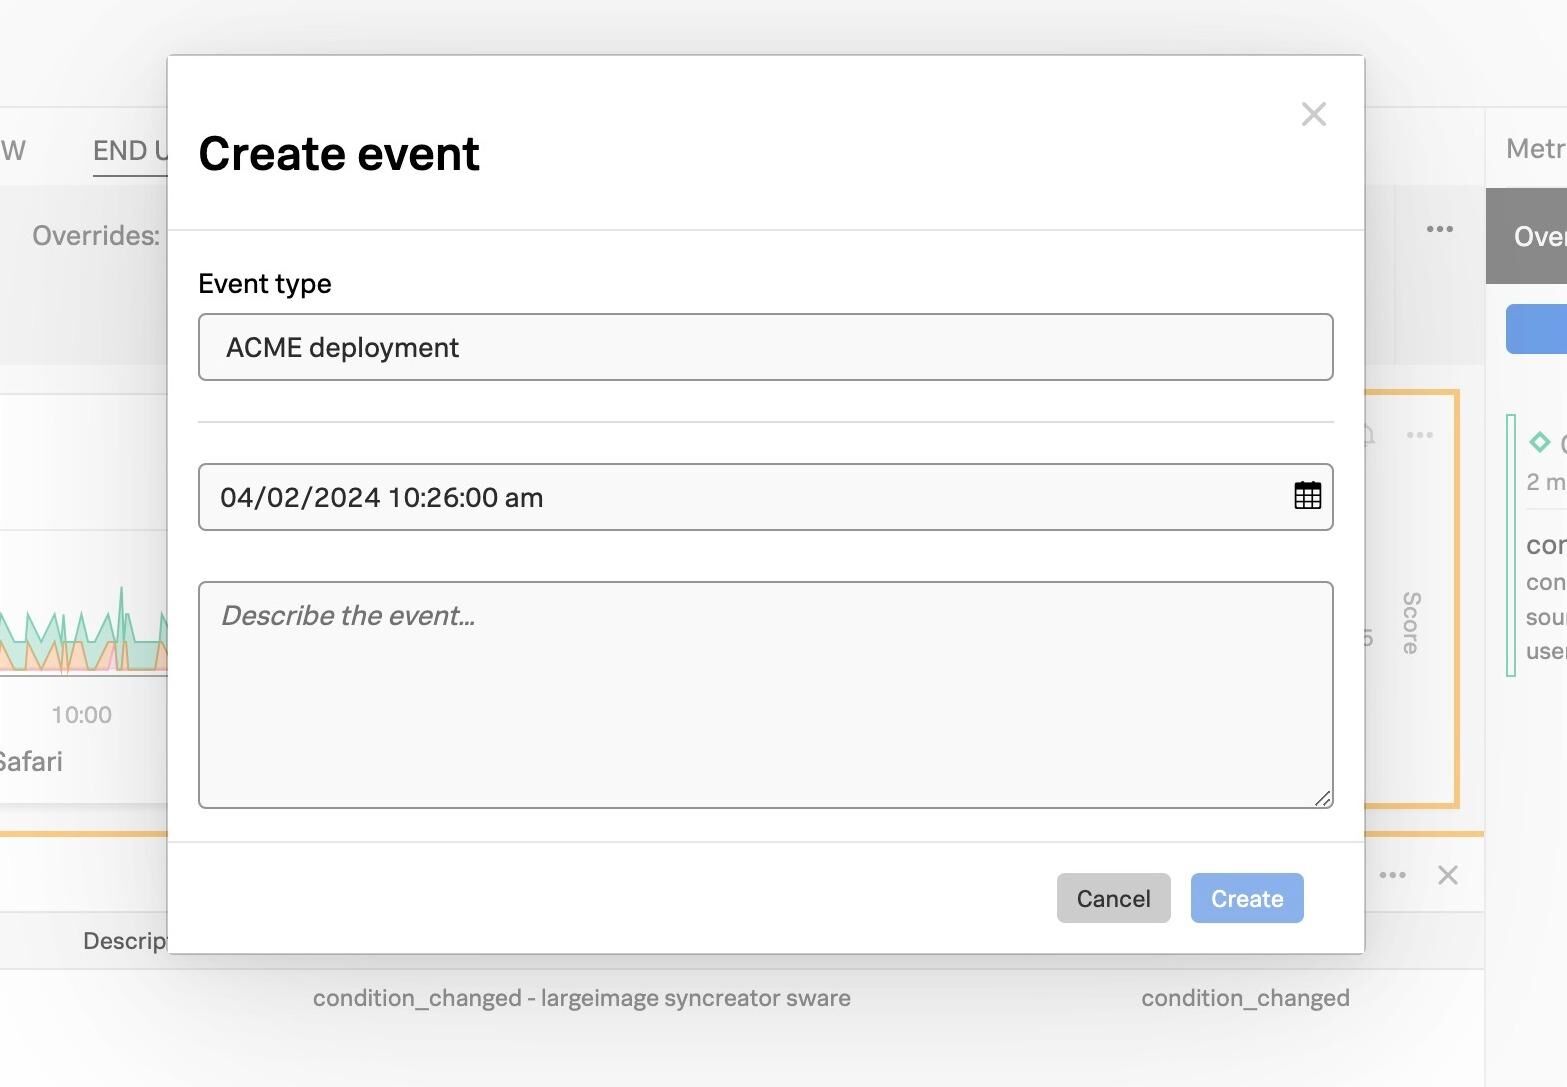Close the Create event dialog with X
The image size is (1567, 1087).
tap(1314, 114)
